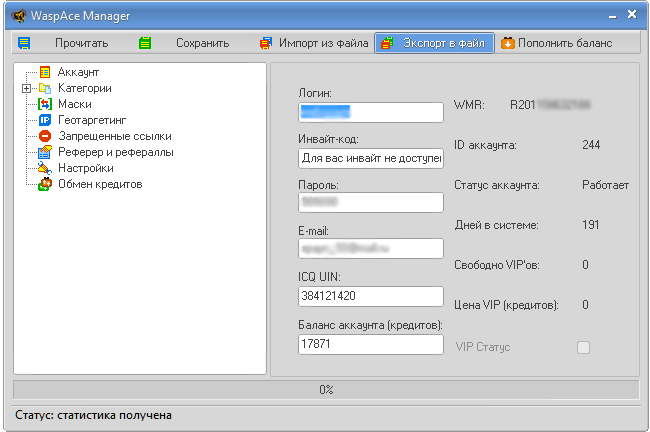Click the ICQ UIN field
This screenshot has height=432, width=650.
[370, 296]
